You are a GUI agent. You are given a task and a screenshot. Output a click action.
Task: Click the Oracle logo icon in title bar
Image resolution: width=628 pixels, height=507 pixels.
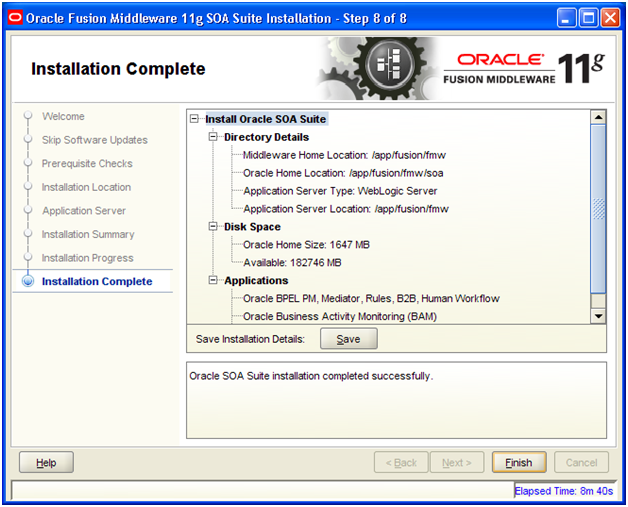pyautogui.click(x=15, y=18)
